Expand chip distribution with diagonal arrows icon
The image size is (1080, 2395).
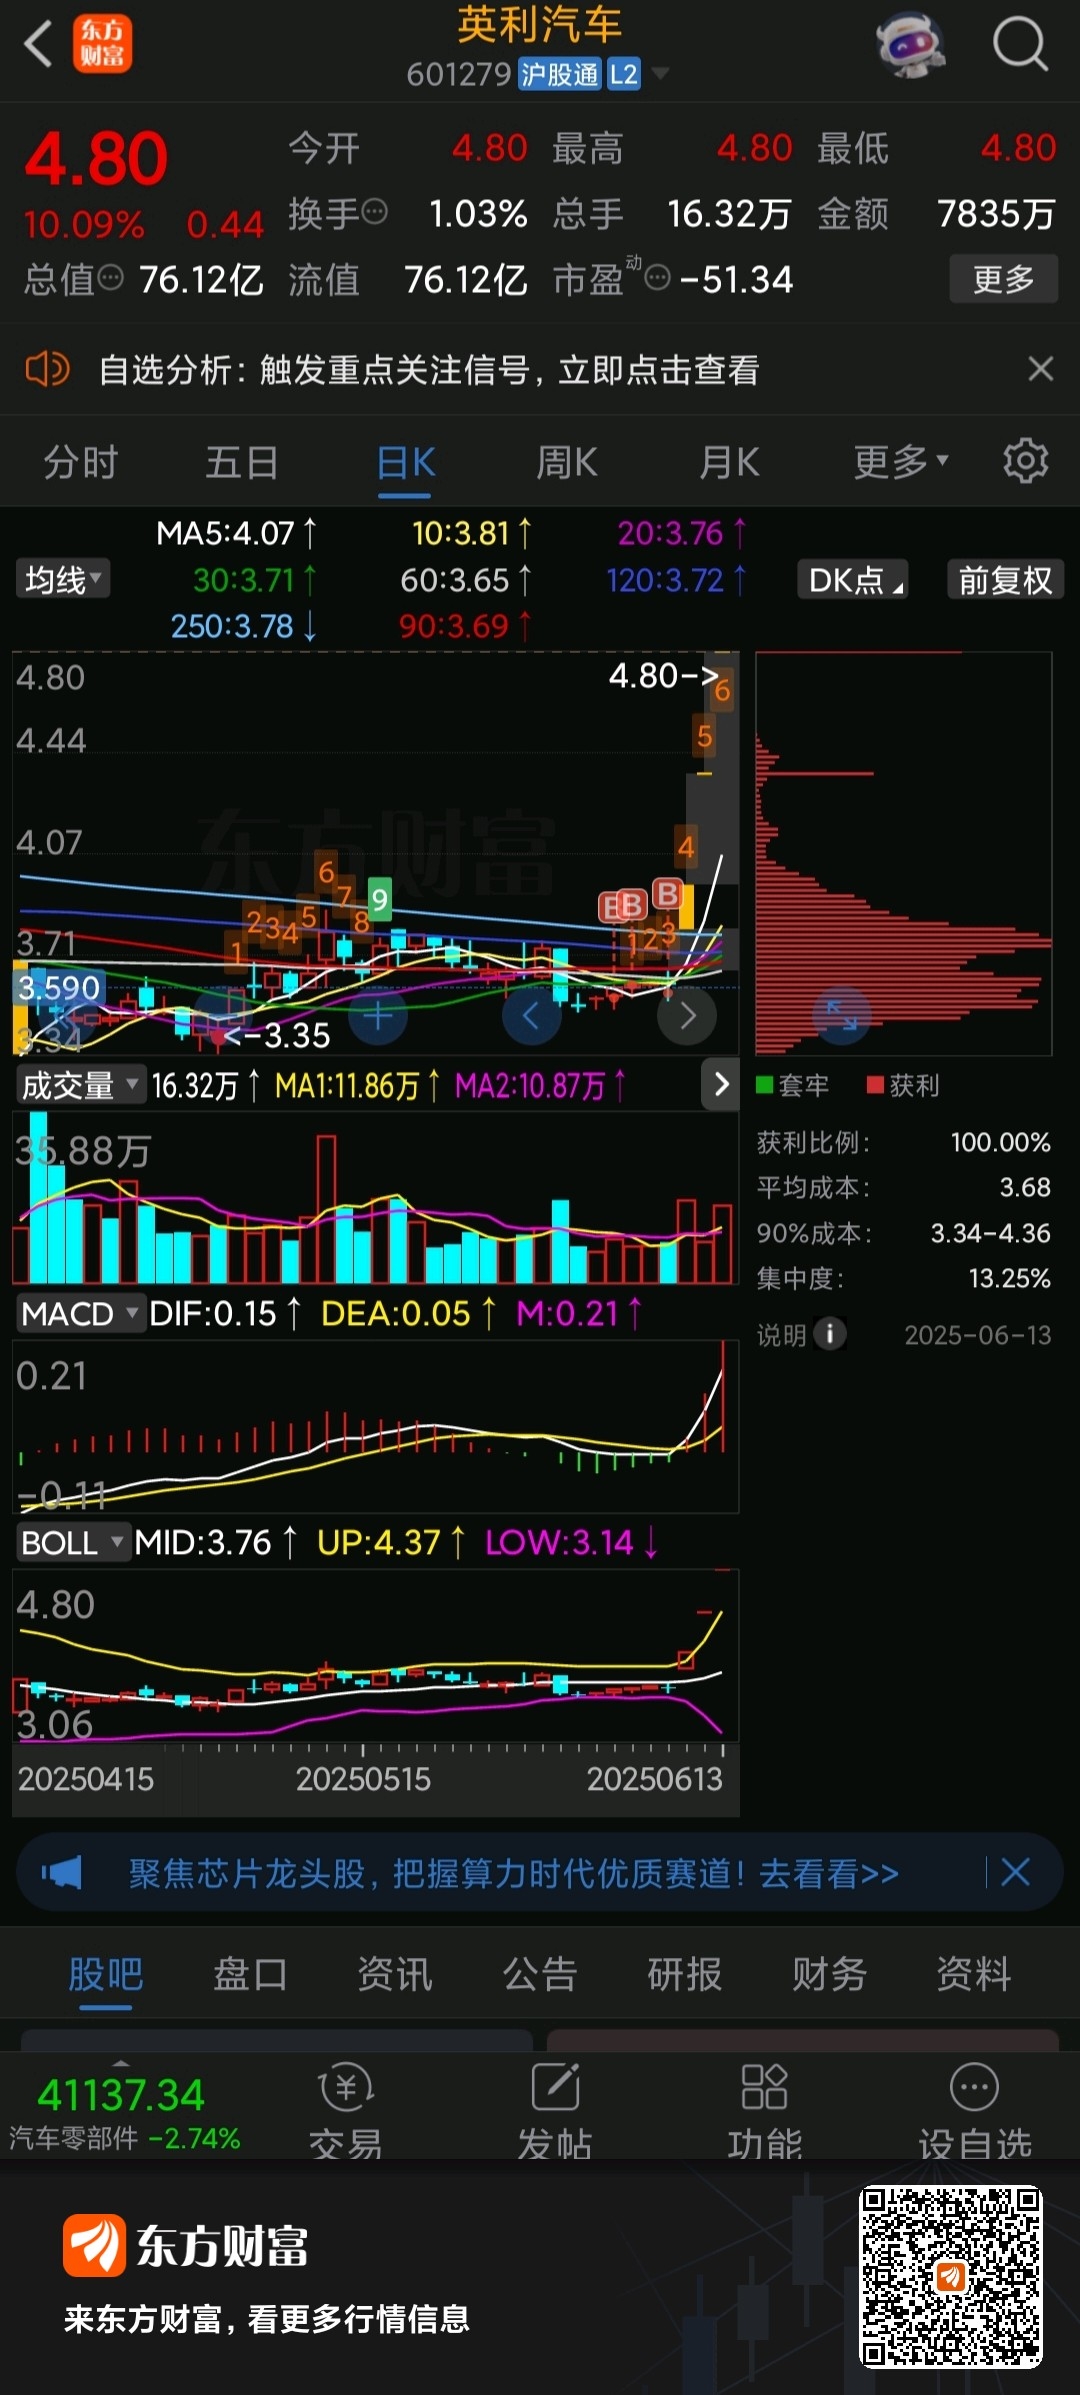(x=841, y=1016)
